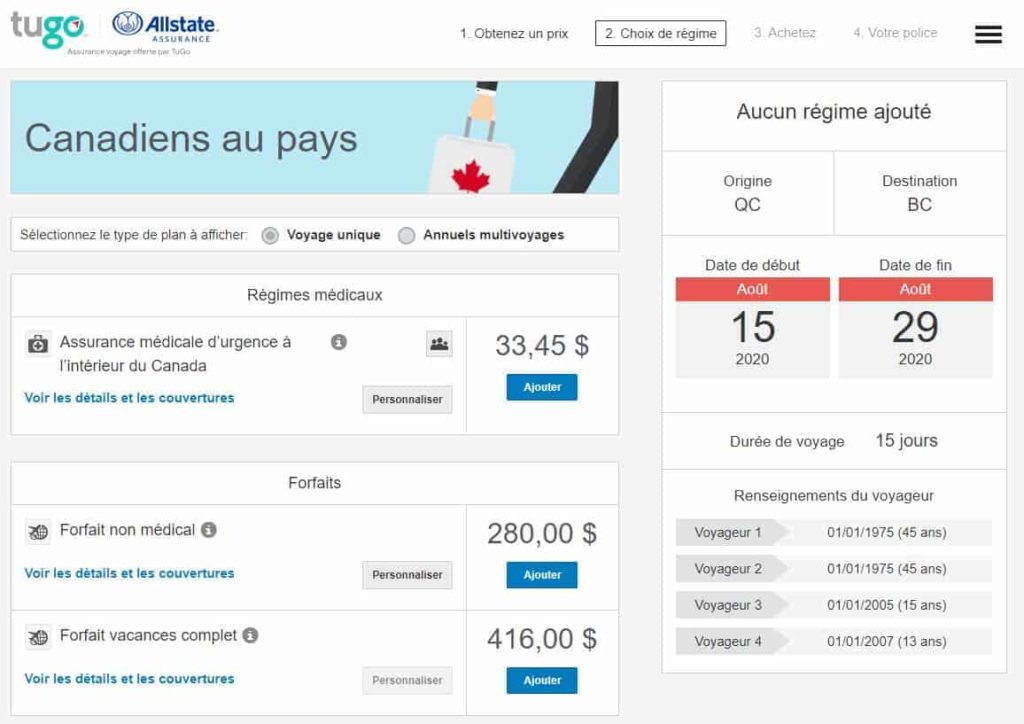Click the Allstate Assurance logo
Viewport: 1024px width, 724px height.
pos(165,26)
